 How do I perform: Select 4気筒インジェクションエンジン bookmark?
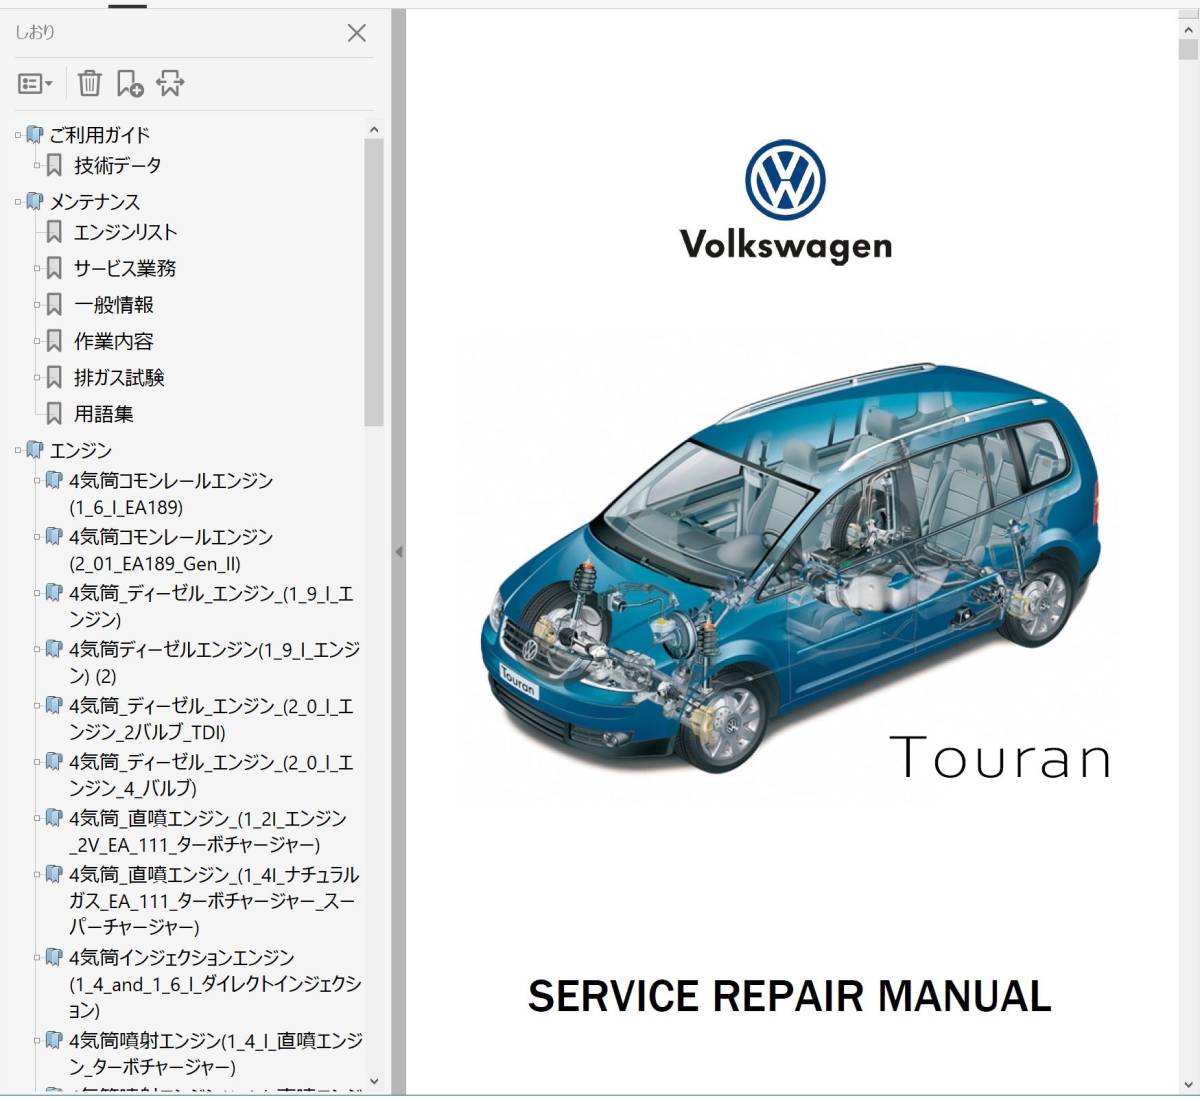coord(214,984)
